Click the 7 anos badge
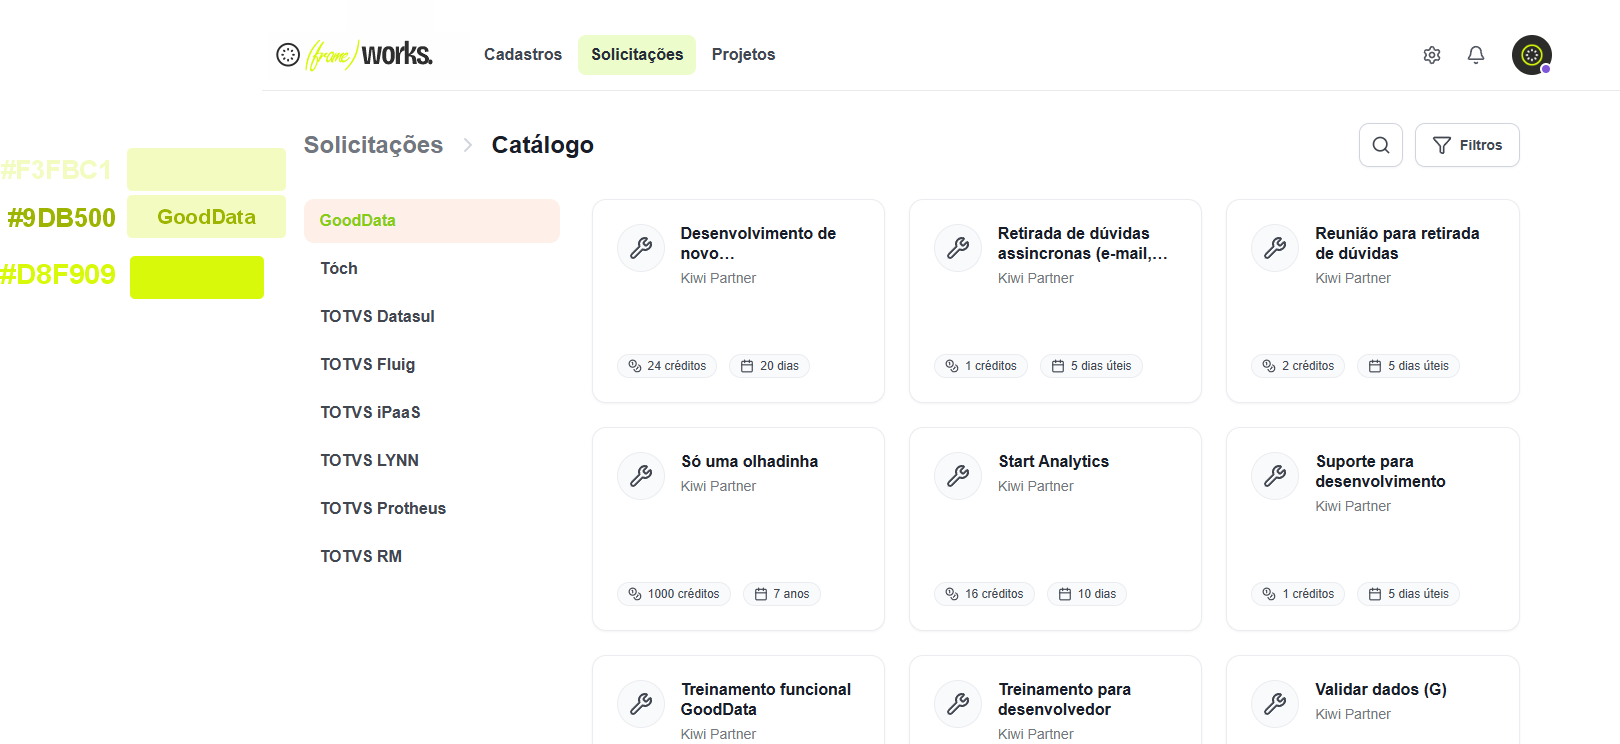This screenshot has height=744, width=1620. [782, 594]
